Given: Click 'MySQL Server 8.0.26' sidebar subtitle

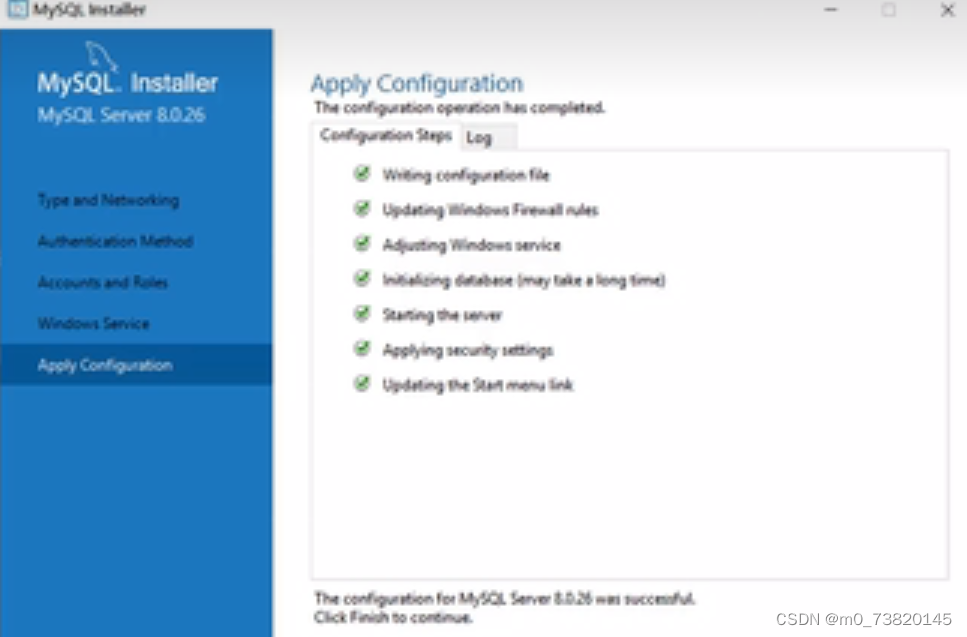Looking at the screenshot, I should click(121, 115).
